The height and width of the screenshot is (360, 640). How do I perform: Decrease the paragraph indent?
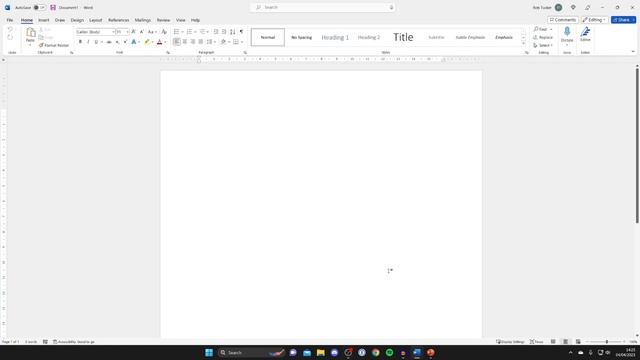click(216, 32)
